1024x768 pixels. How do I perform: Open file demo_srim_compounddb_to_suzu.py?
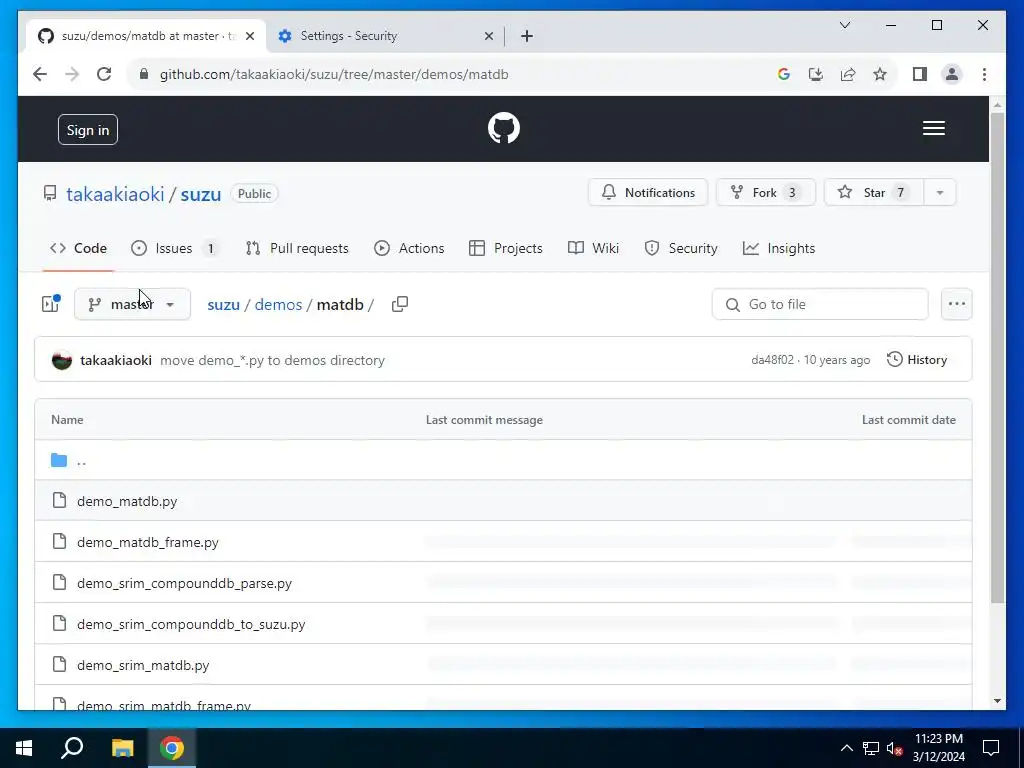click(191, 624)
